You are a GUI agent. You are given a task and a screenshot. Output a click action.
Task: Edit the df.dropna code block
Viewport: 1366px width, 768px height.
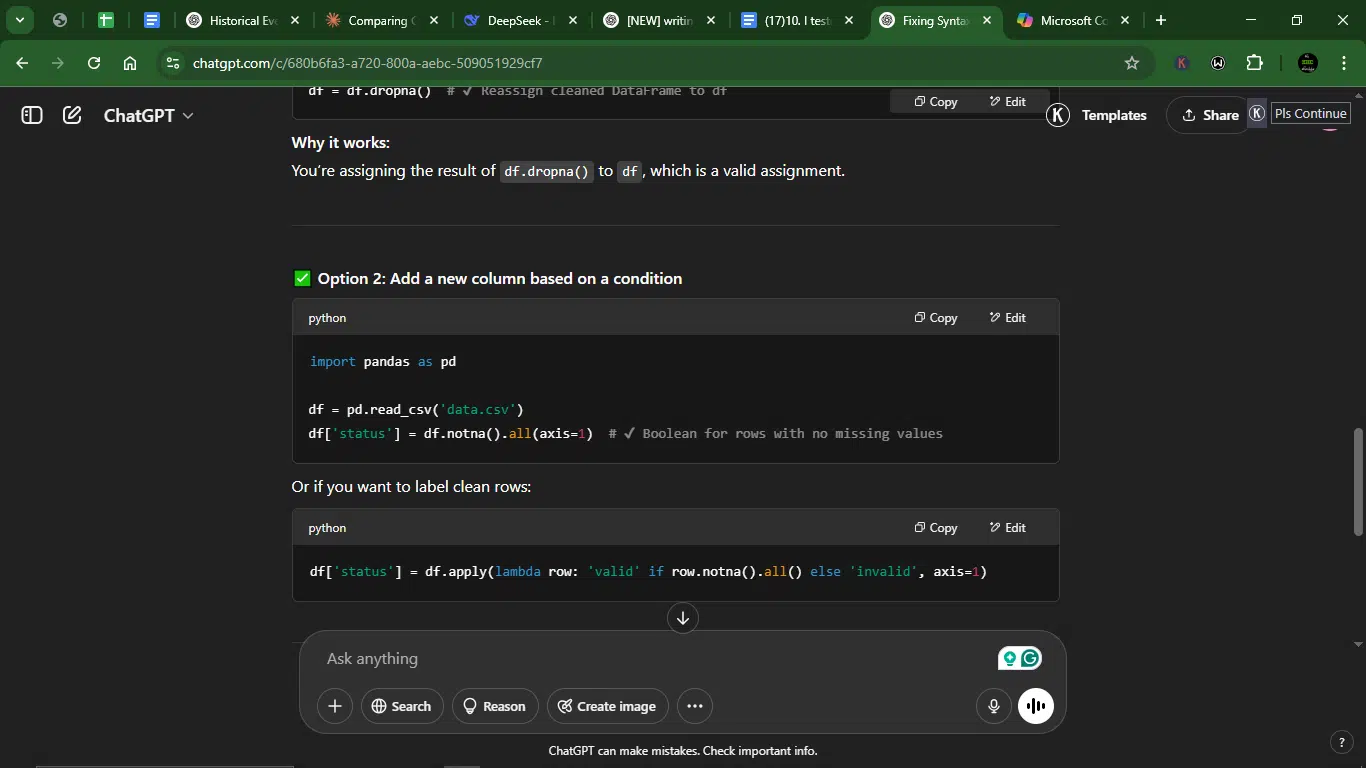pyautogui.click(x=1008, y=101)
